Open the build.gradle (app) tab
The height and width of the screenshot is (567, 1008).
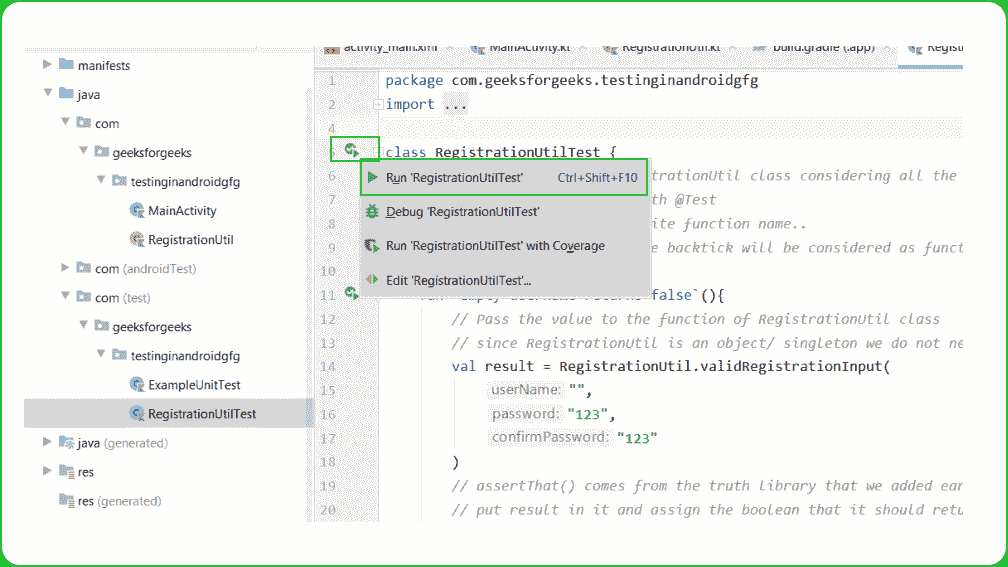[820, 47]
